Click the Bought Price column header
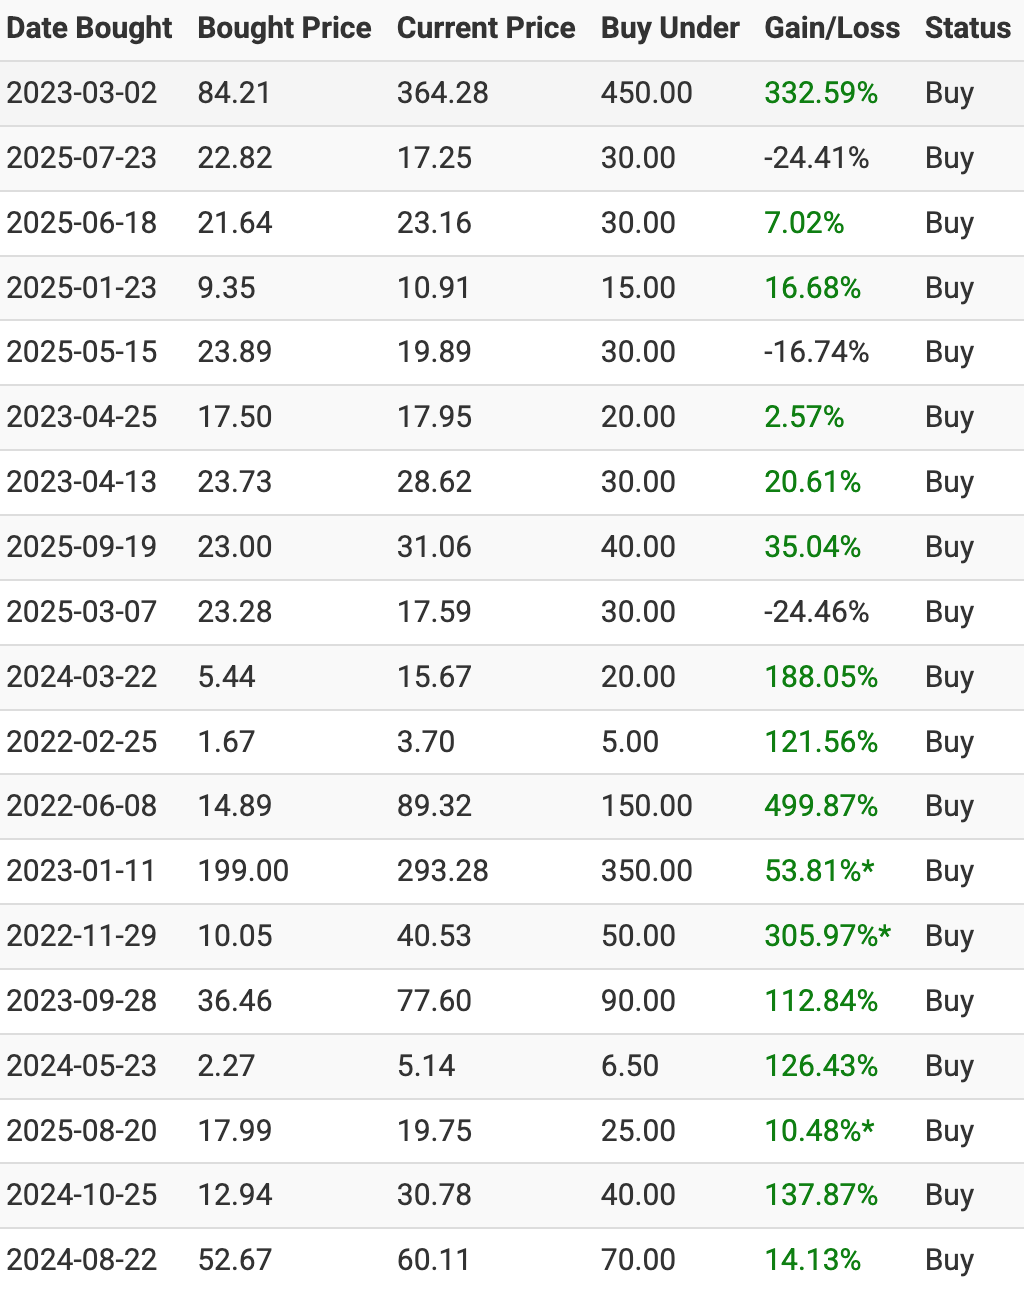Viewport: 1024px width, 1294px height. (284, 28)
